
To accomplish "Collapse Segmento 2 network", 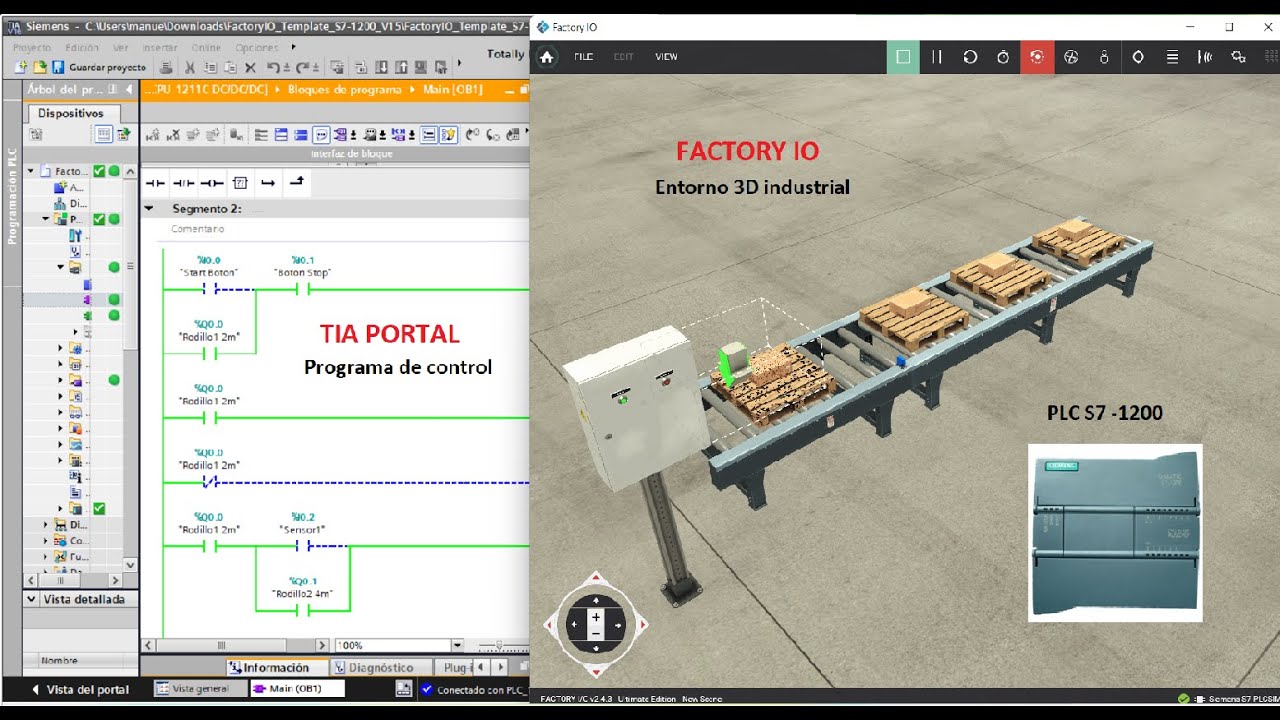I will click(x=150, y=209).
